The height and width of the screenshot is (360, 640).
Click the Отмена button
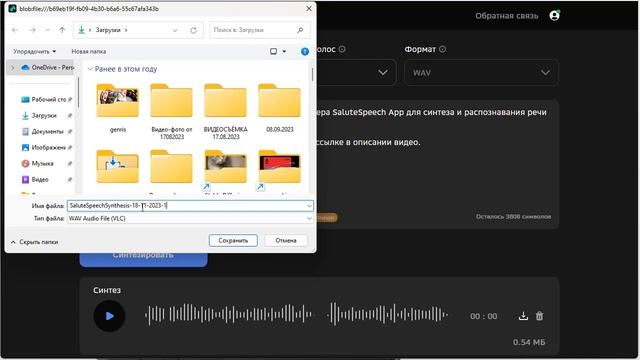click(286, 240)
